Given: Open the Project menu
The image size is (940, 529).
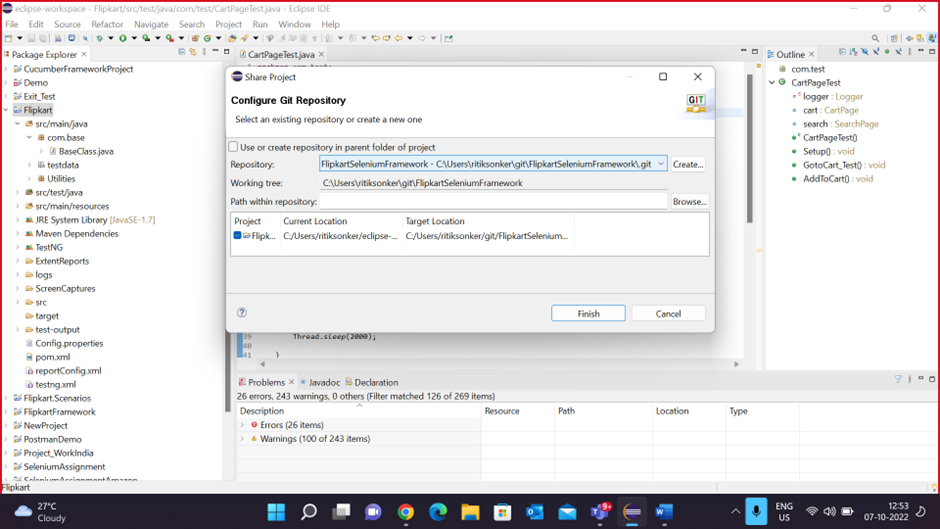Looking at the screenshot, I should pos(228,24).
